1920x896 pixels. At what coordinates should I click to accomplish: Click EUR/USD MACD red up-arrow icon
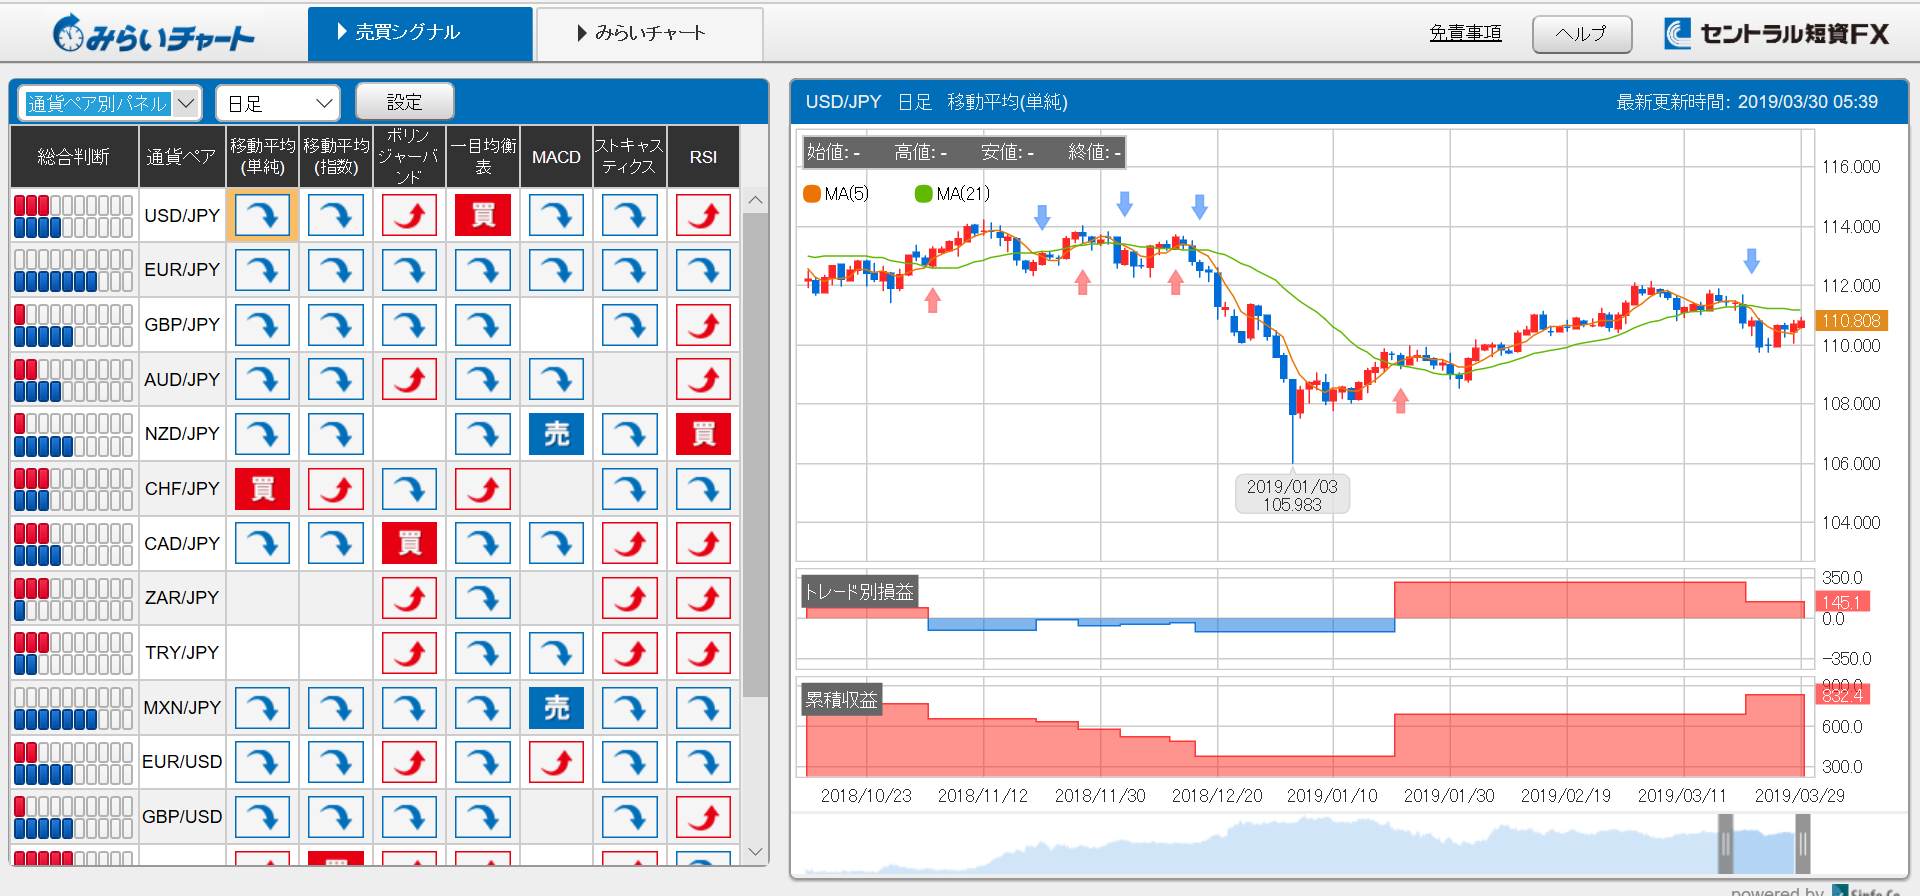click(x=556, y=762)
